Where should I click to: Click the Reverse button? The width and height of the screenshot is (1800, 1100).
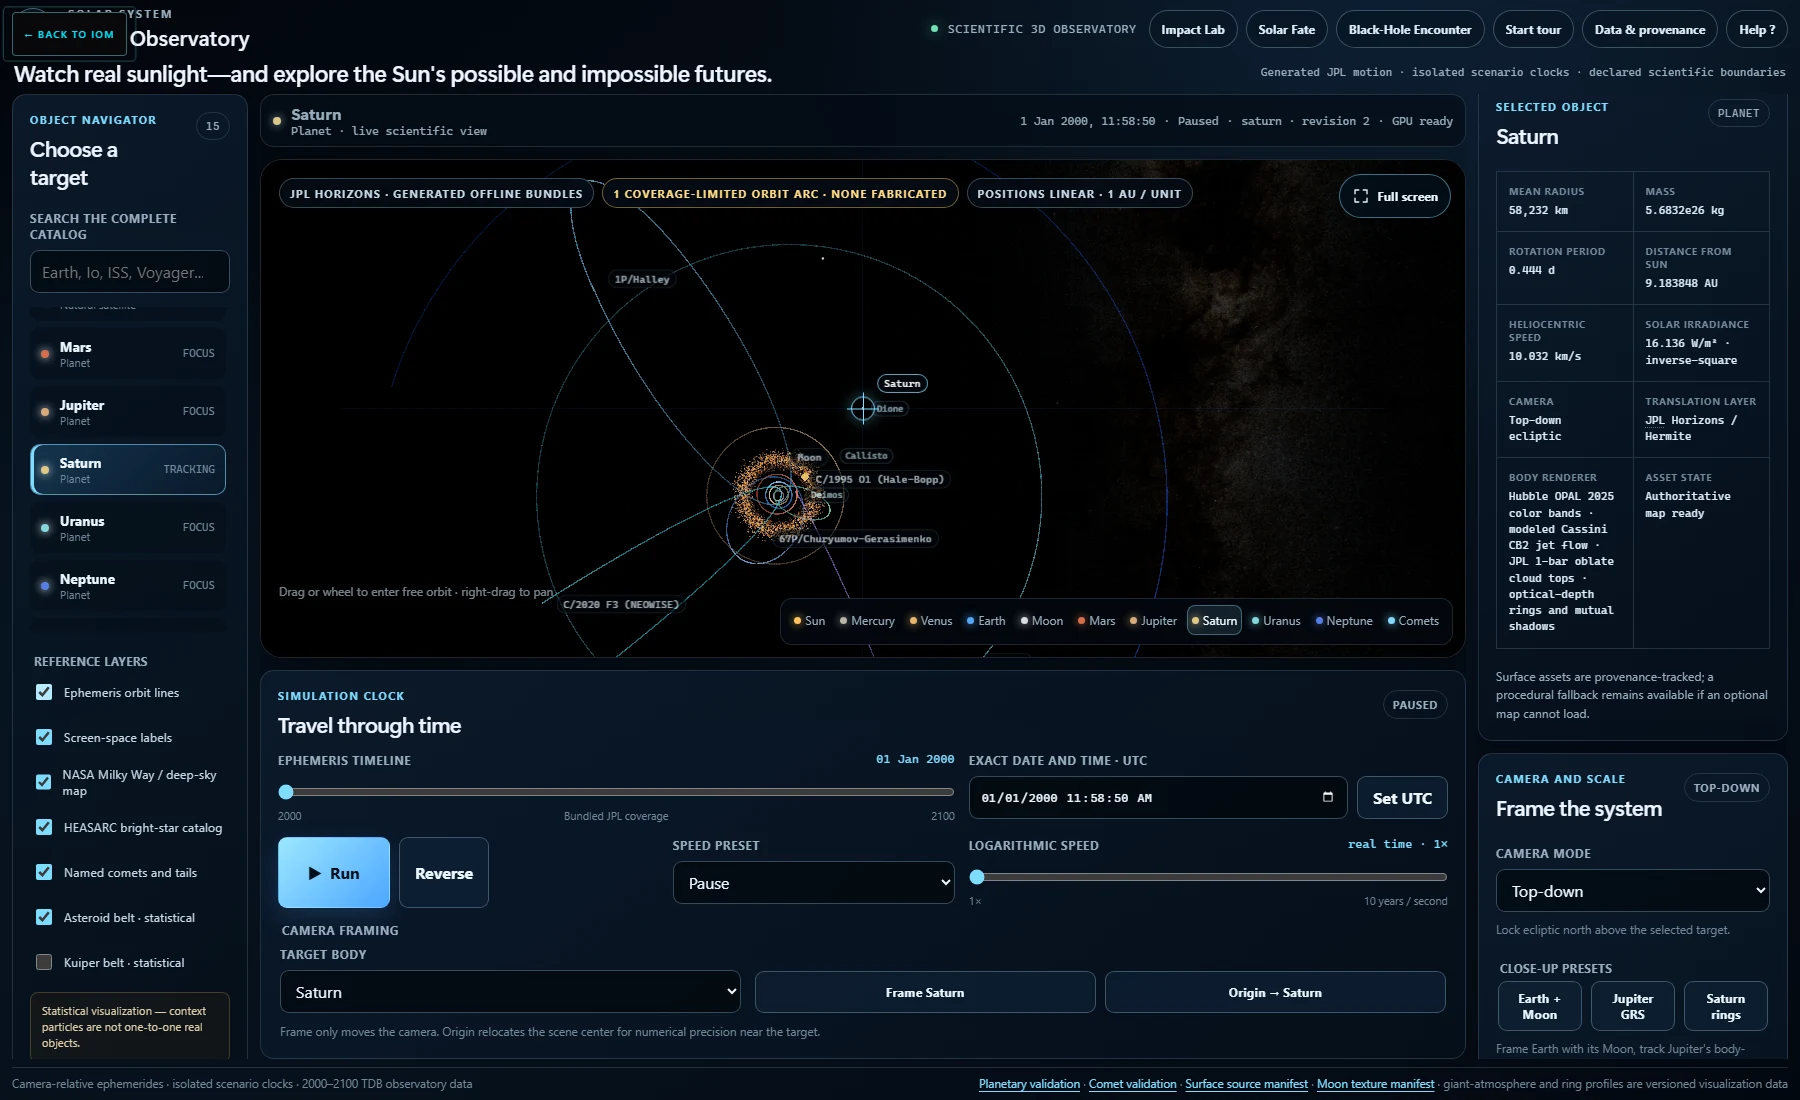[444, 873]
